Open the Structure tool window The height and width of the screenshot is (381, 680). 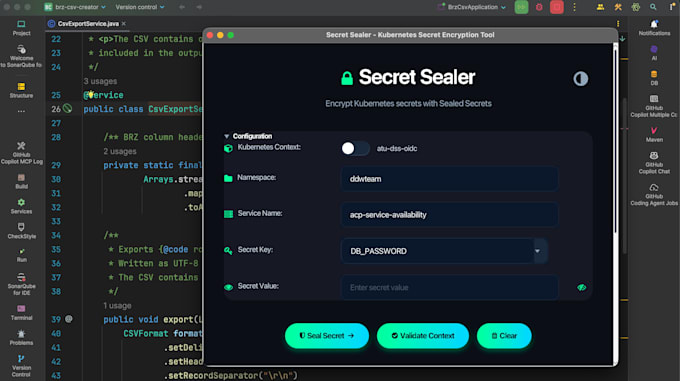[x=21, y=90]
